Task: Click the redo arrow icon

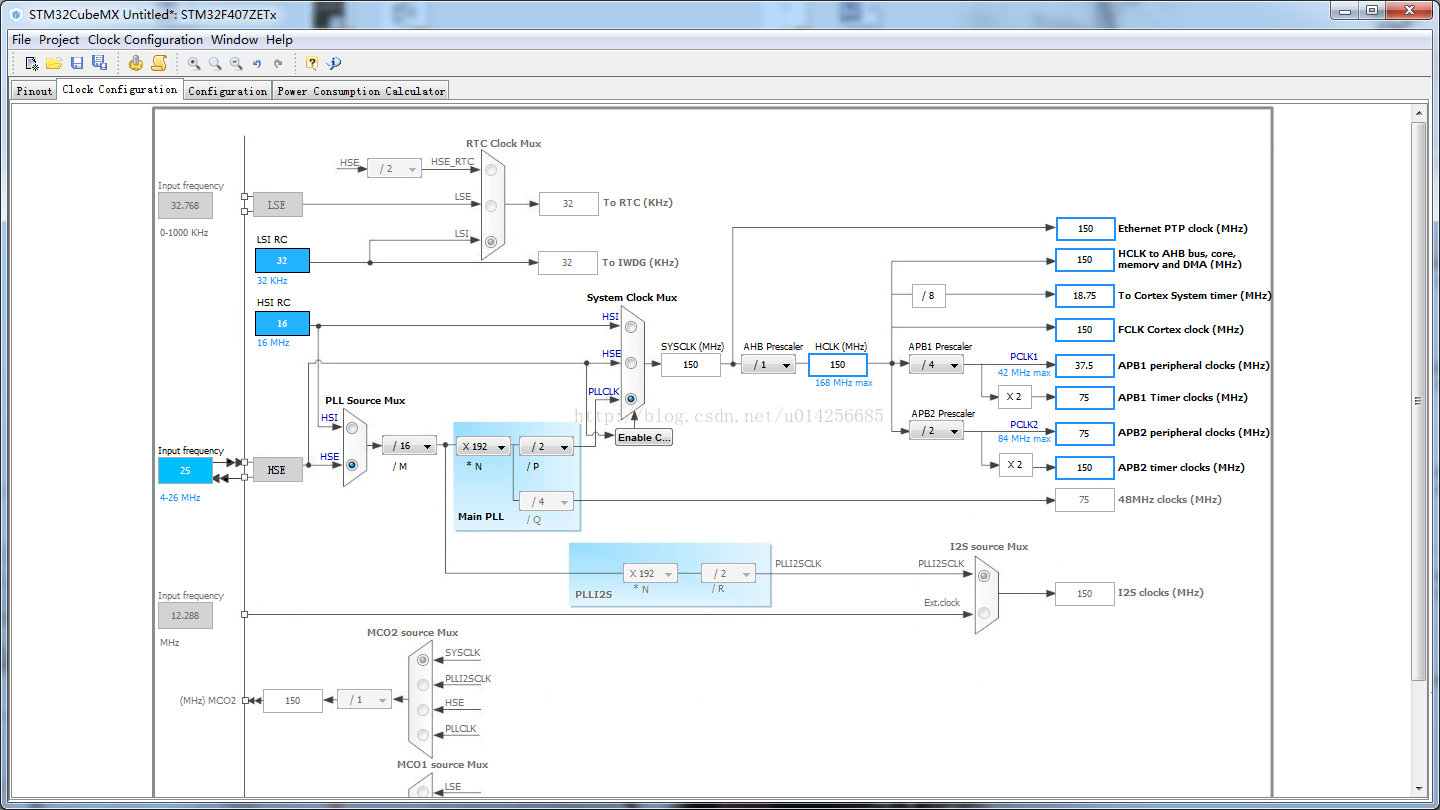Action: (x=278, y=63)
